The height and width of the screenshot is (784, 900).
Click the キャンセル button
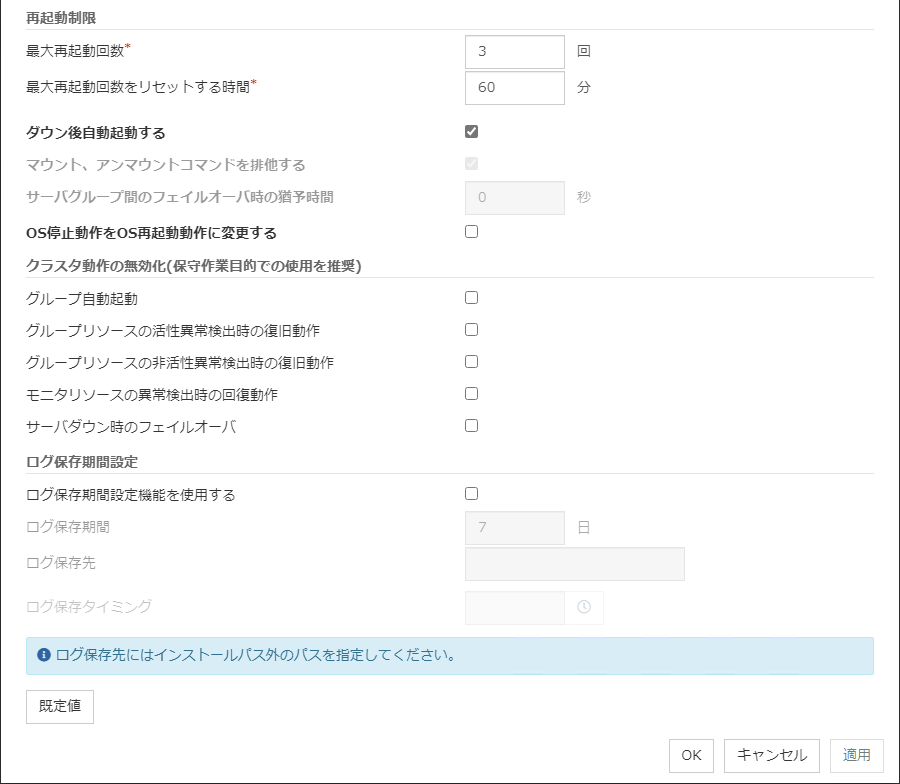772,756
